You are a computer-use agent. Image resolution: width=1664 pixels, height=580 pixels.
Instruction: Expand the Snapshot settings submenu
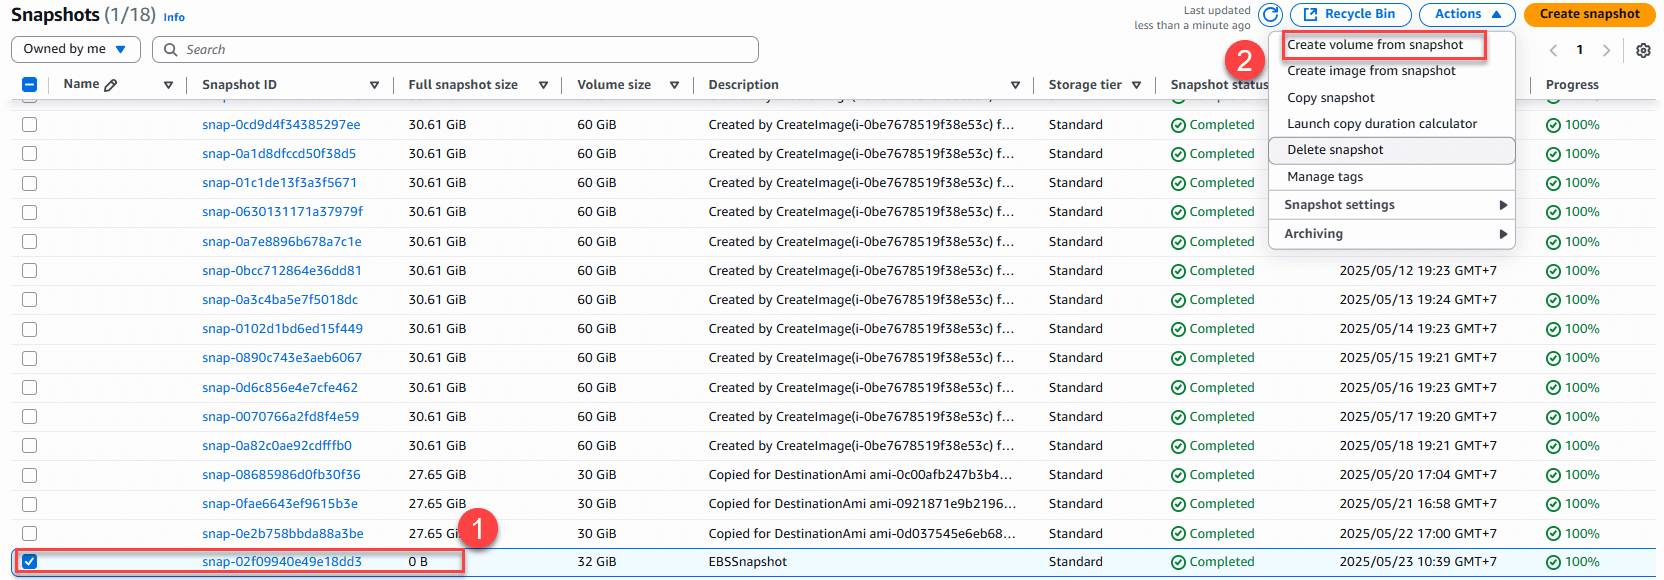coord(1393,205)
